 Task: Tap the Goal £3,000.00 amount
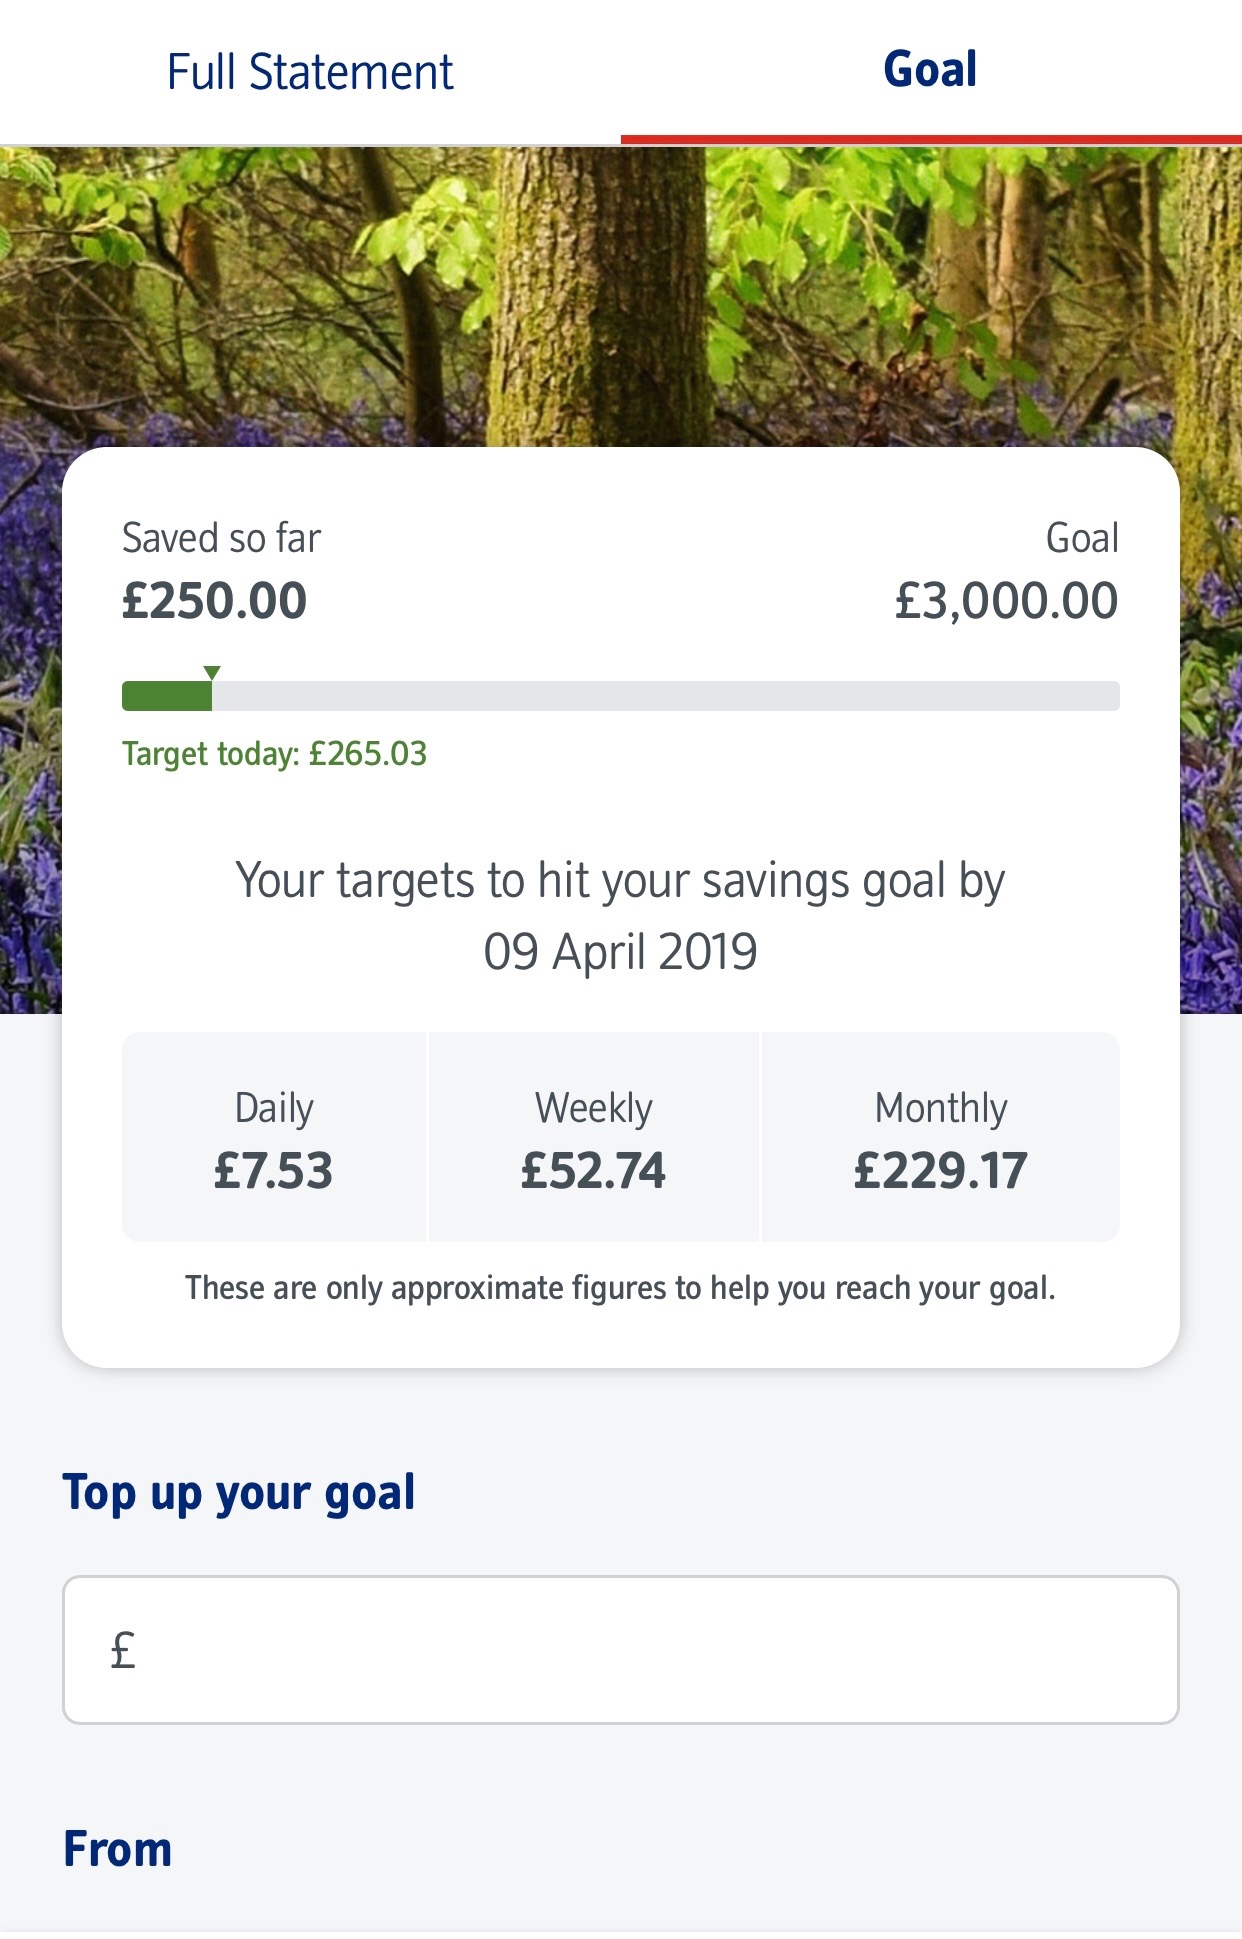click(1006, 601)
